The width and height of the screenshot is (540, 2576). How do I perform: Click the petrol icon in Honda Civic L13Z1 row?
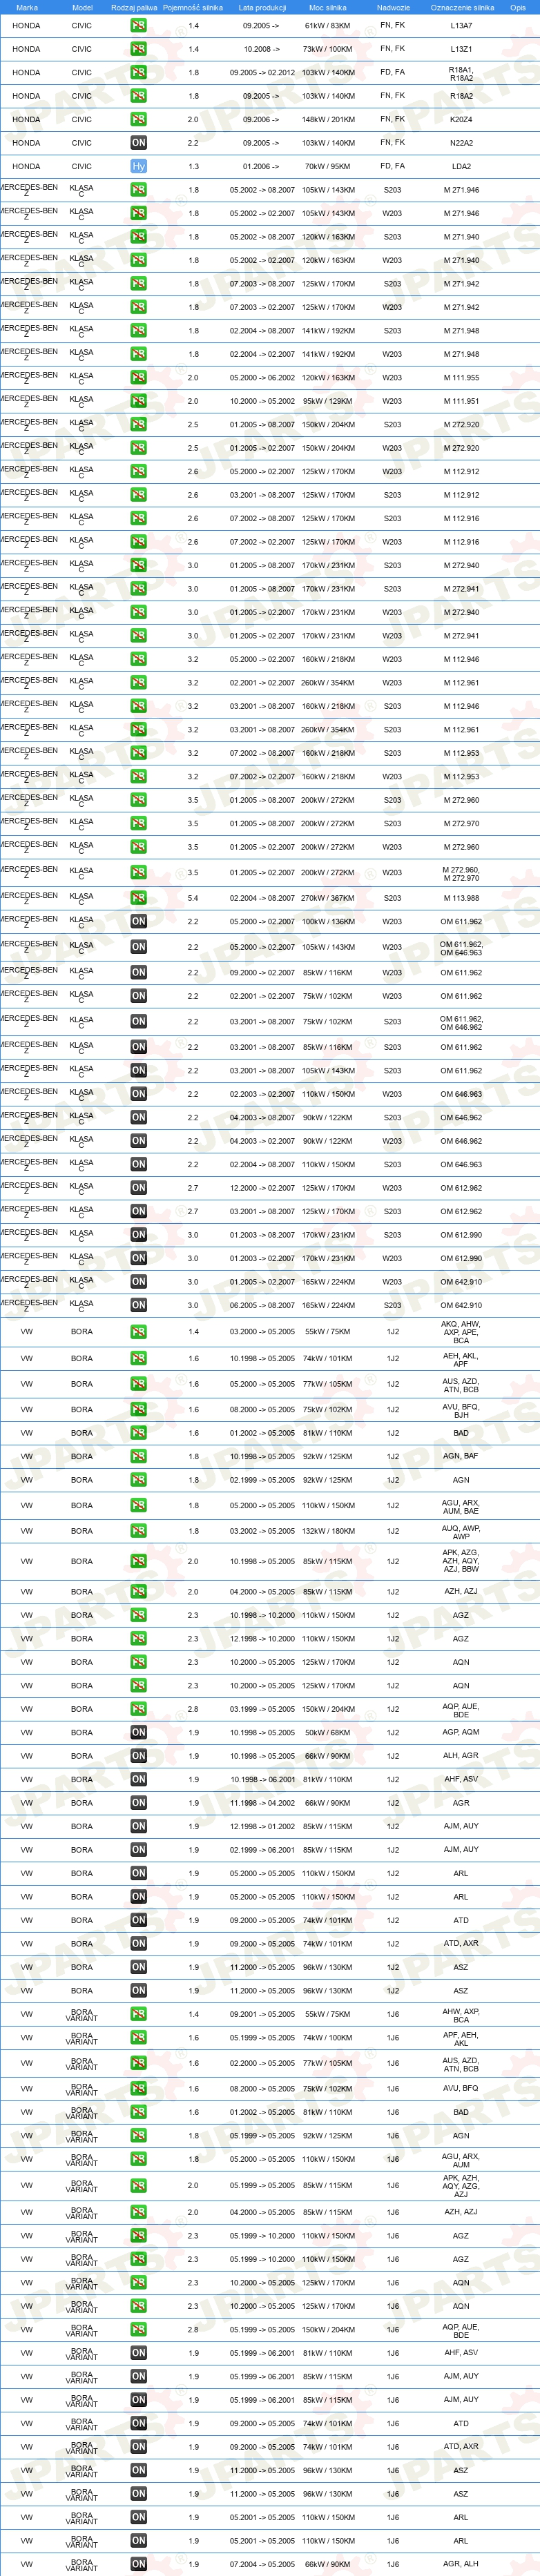pyautogui.click(x=139, y=49)
